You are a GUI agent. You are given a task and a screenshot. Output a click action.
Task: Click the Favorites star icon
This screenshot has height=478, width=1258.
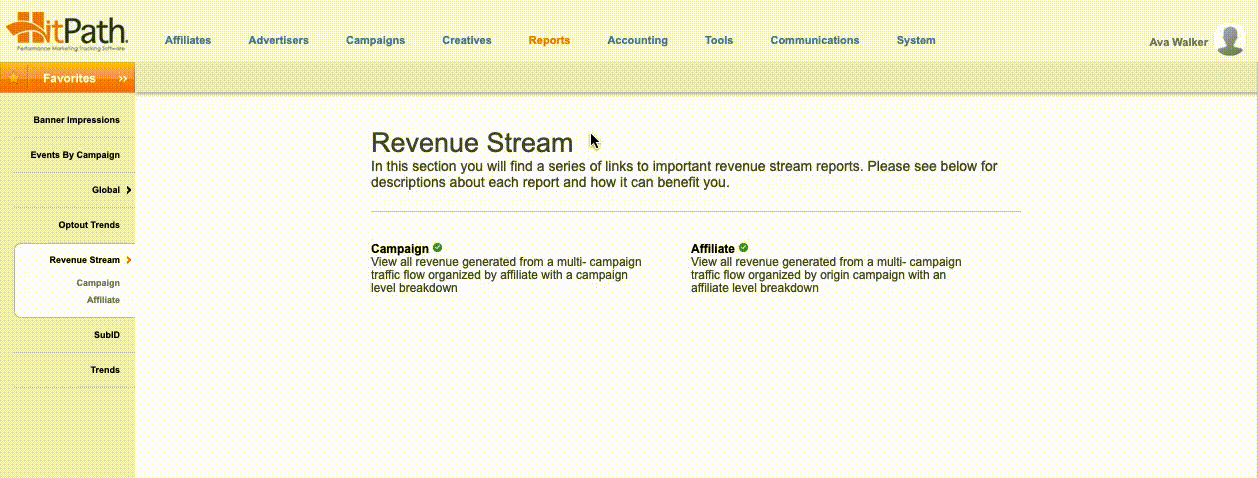(14, 78)
